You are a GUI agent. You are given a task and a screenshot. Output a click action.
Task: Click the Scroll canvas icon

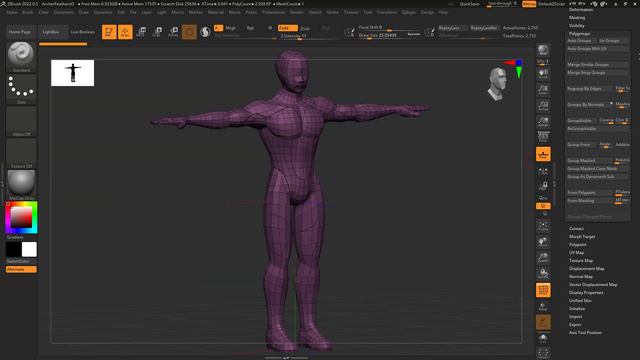pyautogui.click(x=543, y=74)
